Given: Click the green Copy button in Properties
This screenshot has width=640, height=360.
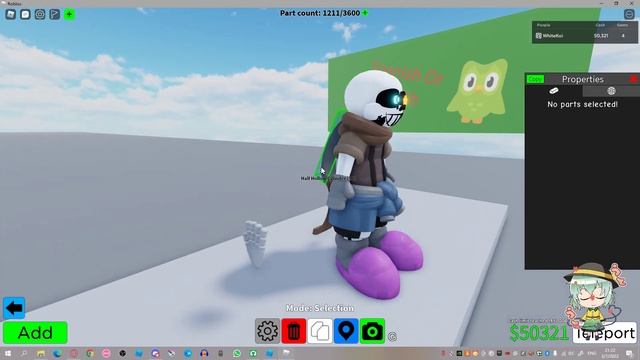Looking at the screenshot, I should (535, 79).
